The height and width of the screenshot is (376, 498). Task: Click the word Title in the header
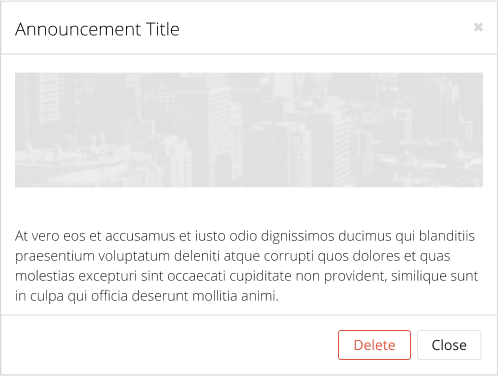(163, 29)
